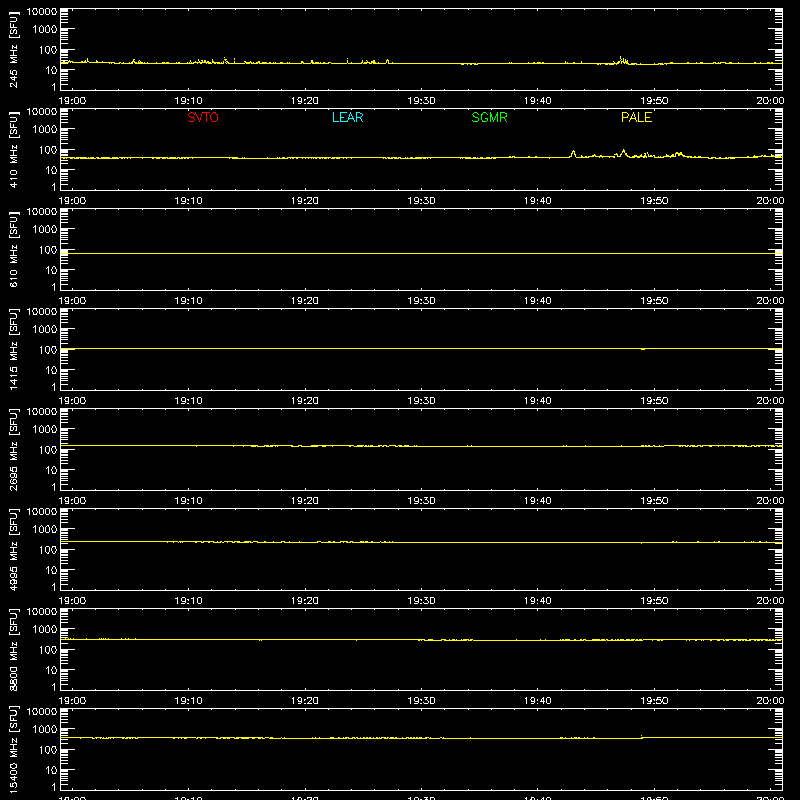
Task: Click the yellow PALE station label
Action: click(x=636, y=117)
